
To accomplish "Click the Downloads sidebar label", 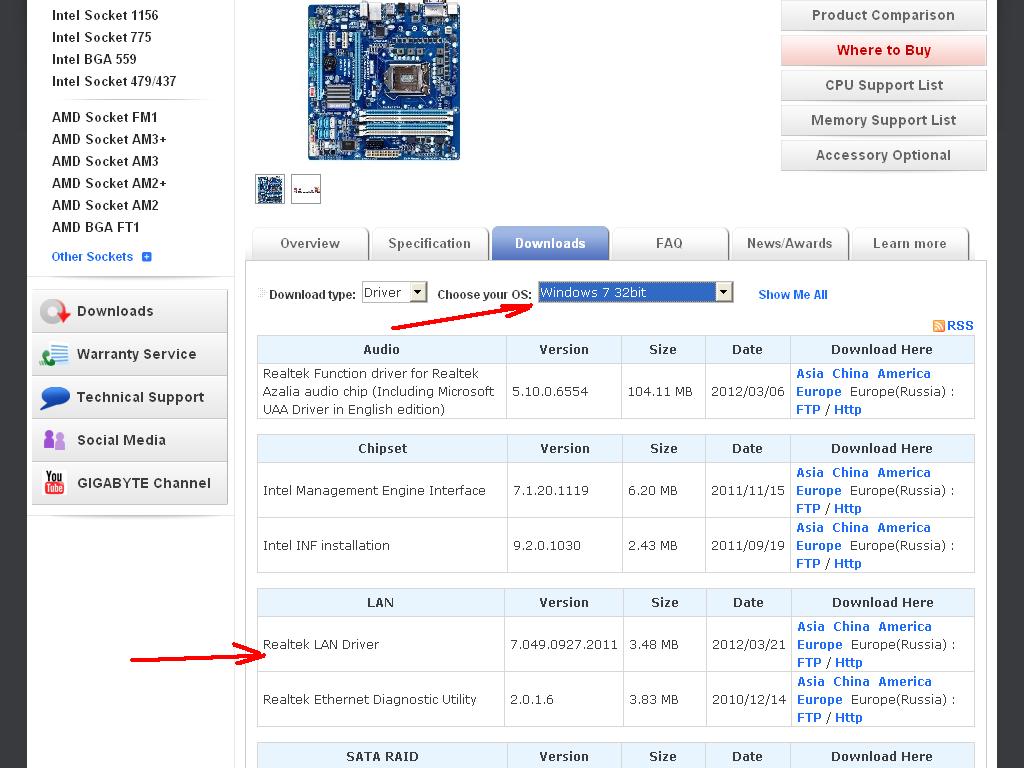I will click(x=116, y=312).
